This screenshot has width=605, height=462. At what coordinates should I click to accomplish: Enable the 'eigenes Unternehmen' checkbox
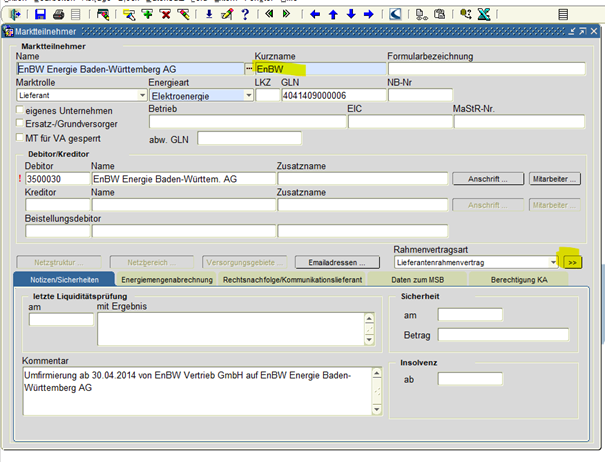click(x=19, y=107)
